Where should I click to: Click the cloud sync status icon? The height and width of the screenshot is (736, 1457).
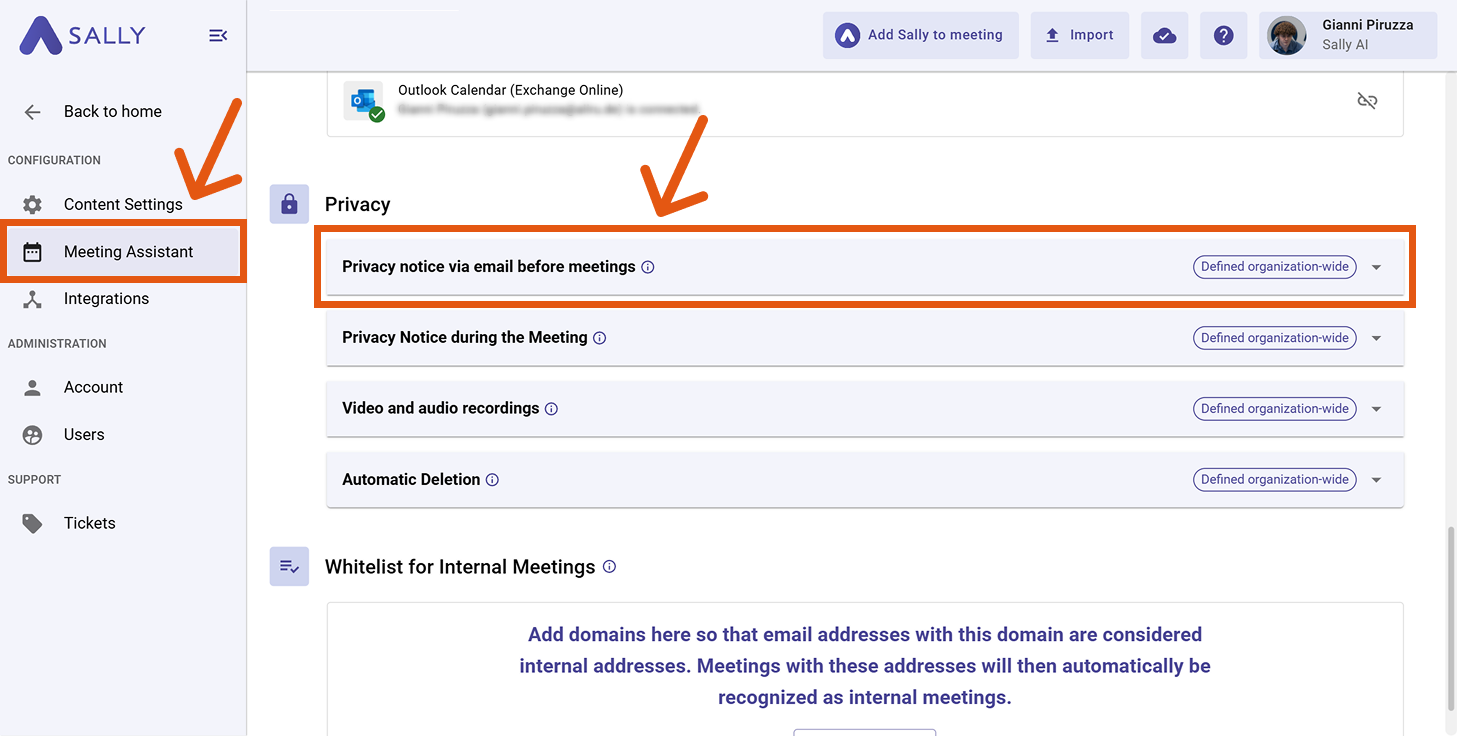pyautogui.click(x=1164, y=36)
